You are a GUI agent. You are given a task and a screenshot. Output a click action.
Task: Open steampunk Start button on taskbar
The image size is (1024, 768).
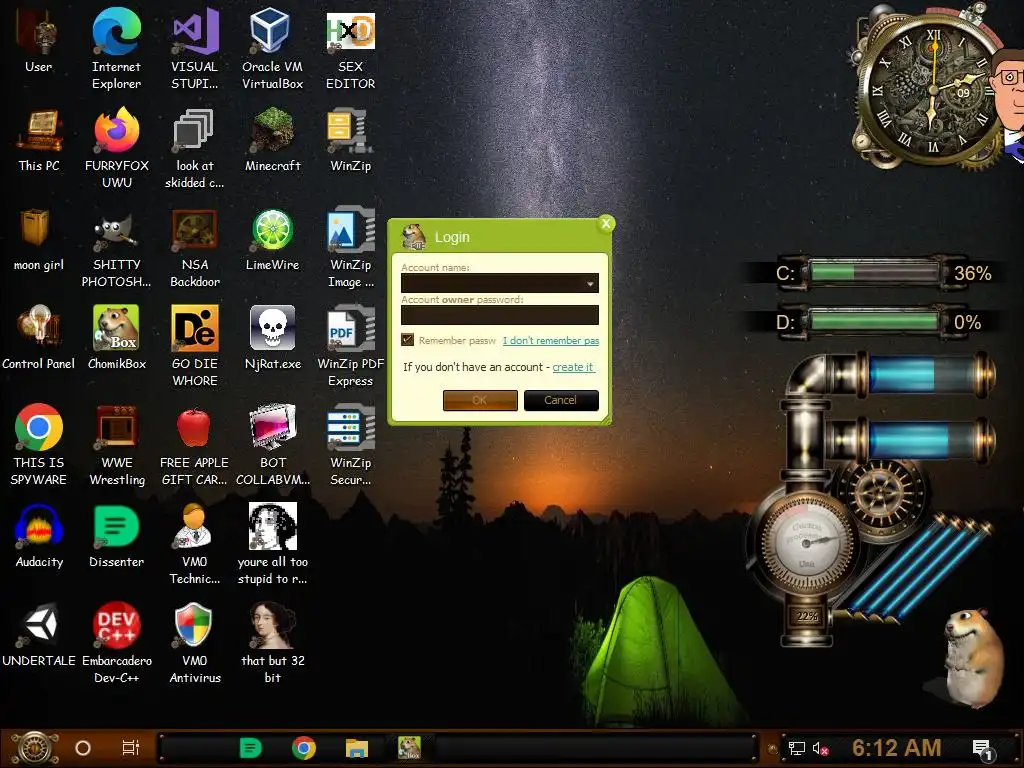36,748
